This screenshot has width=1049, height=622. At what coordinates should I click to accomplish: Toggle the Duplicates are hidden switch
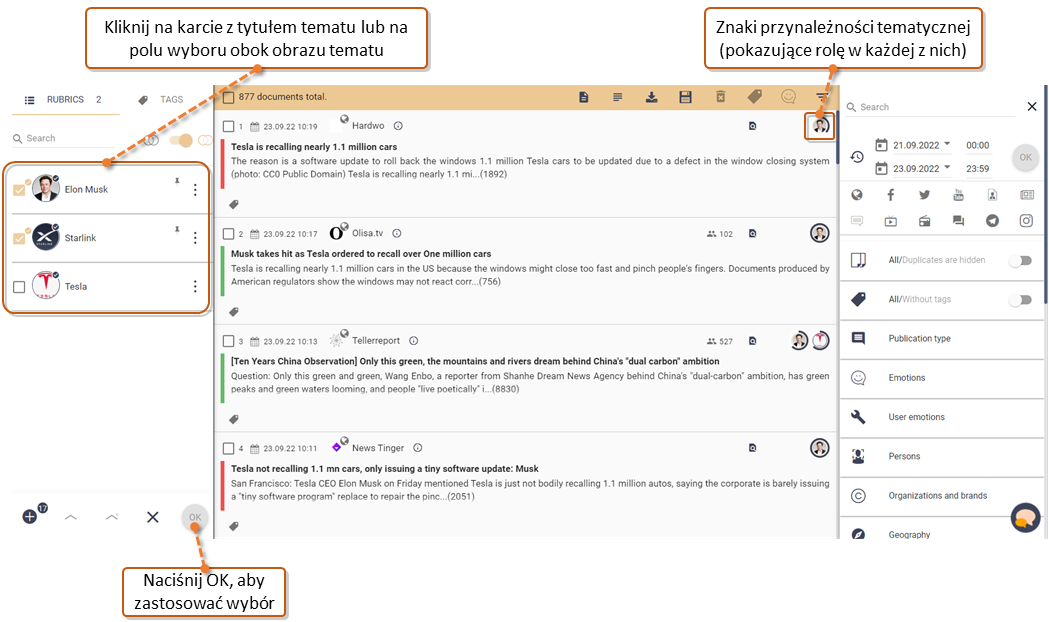coord(1021,260)
